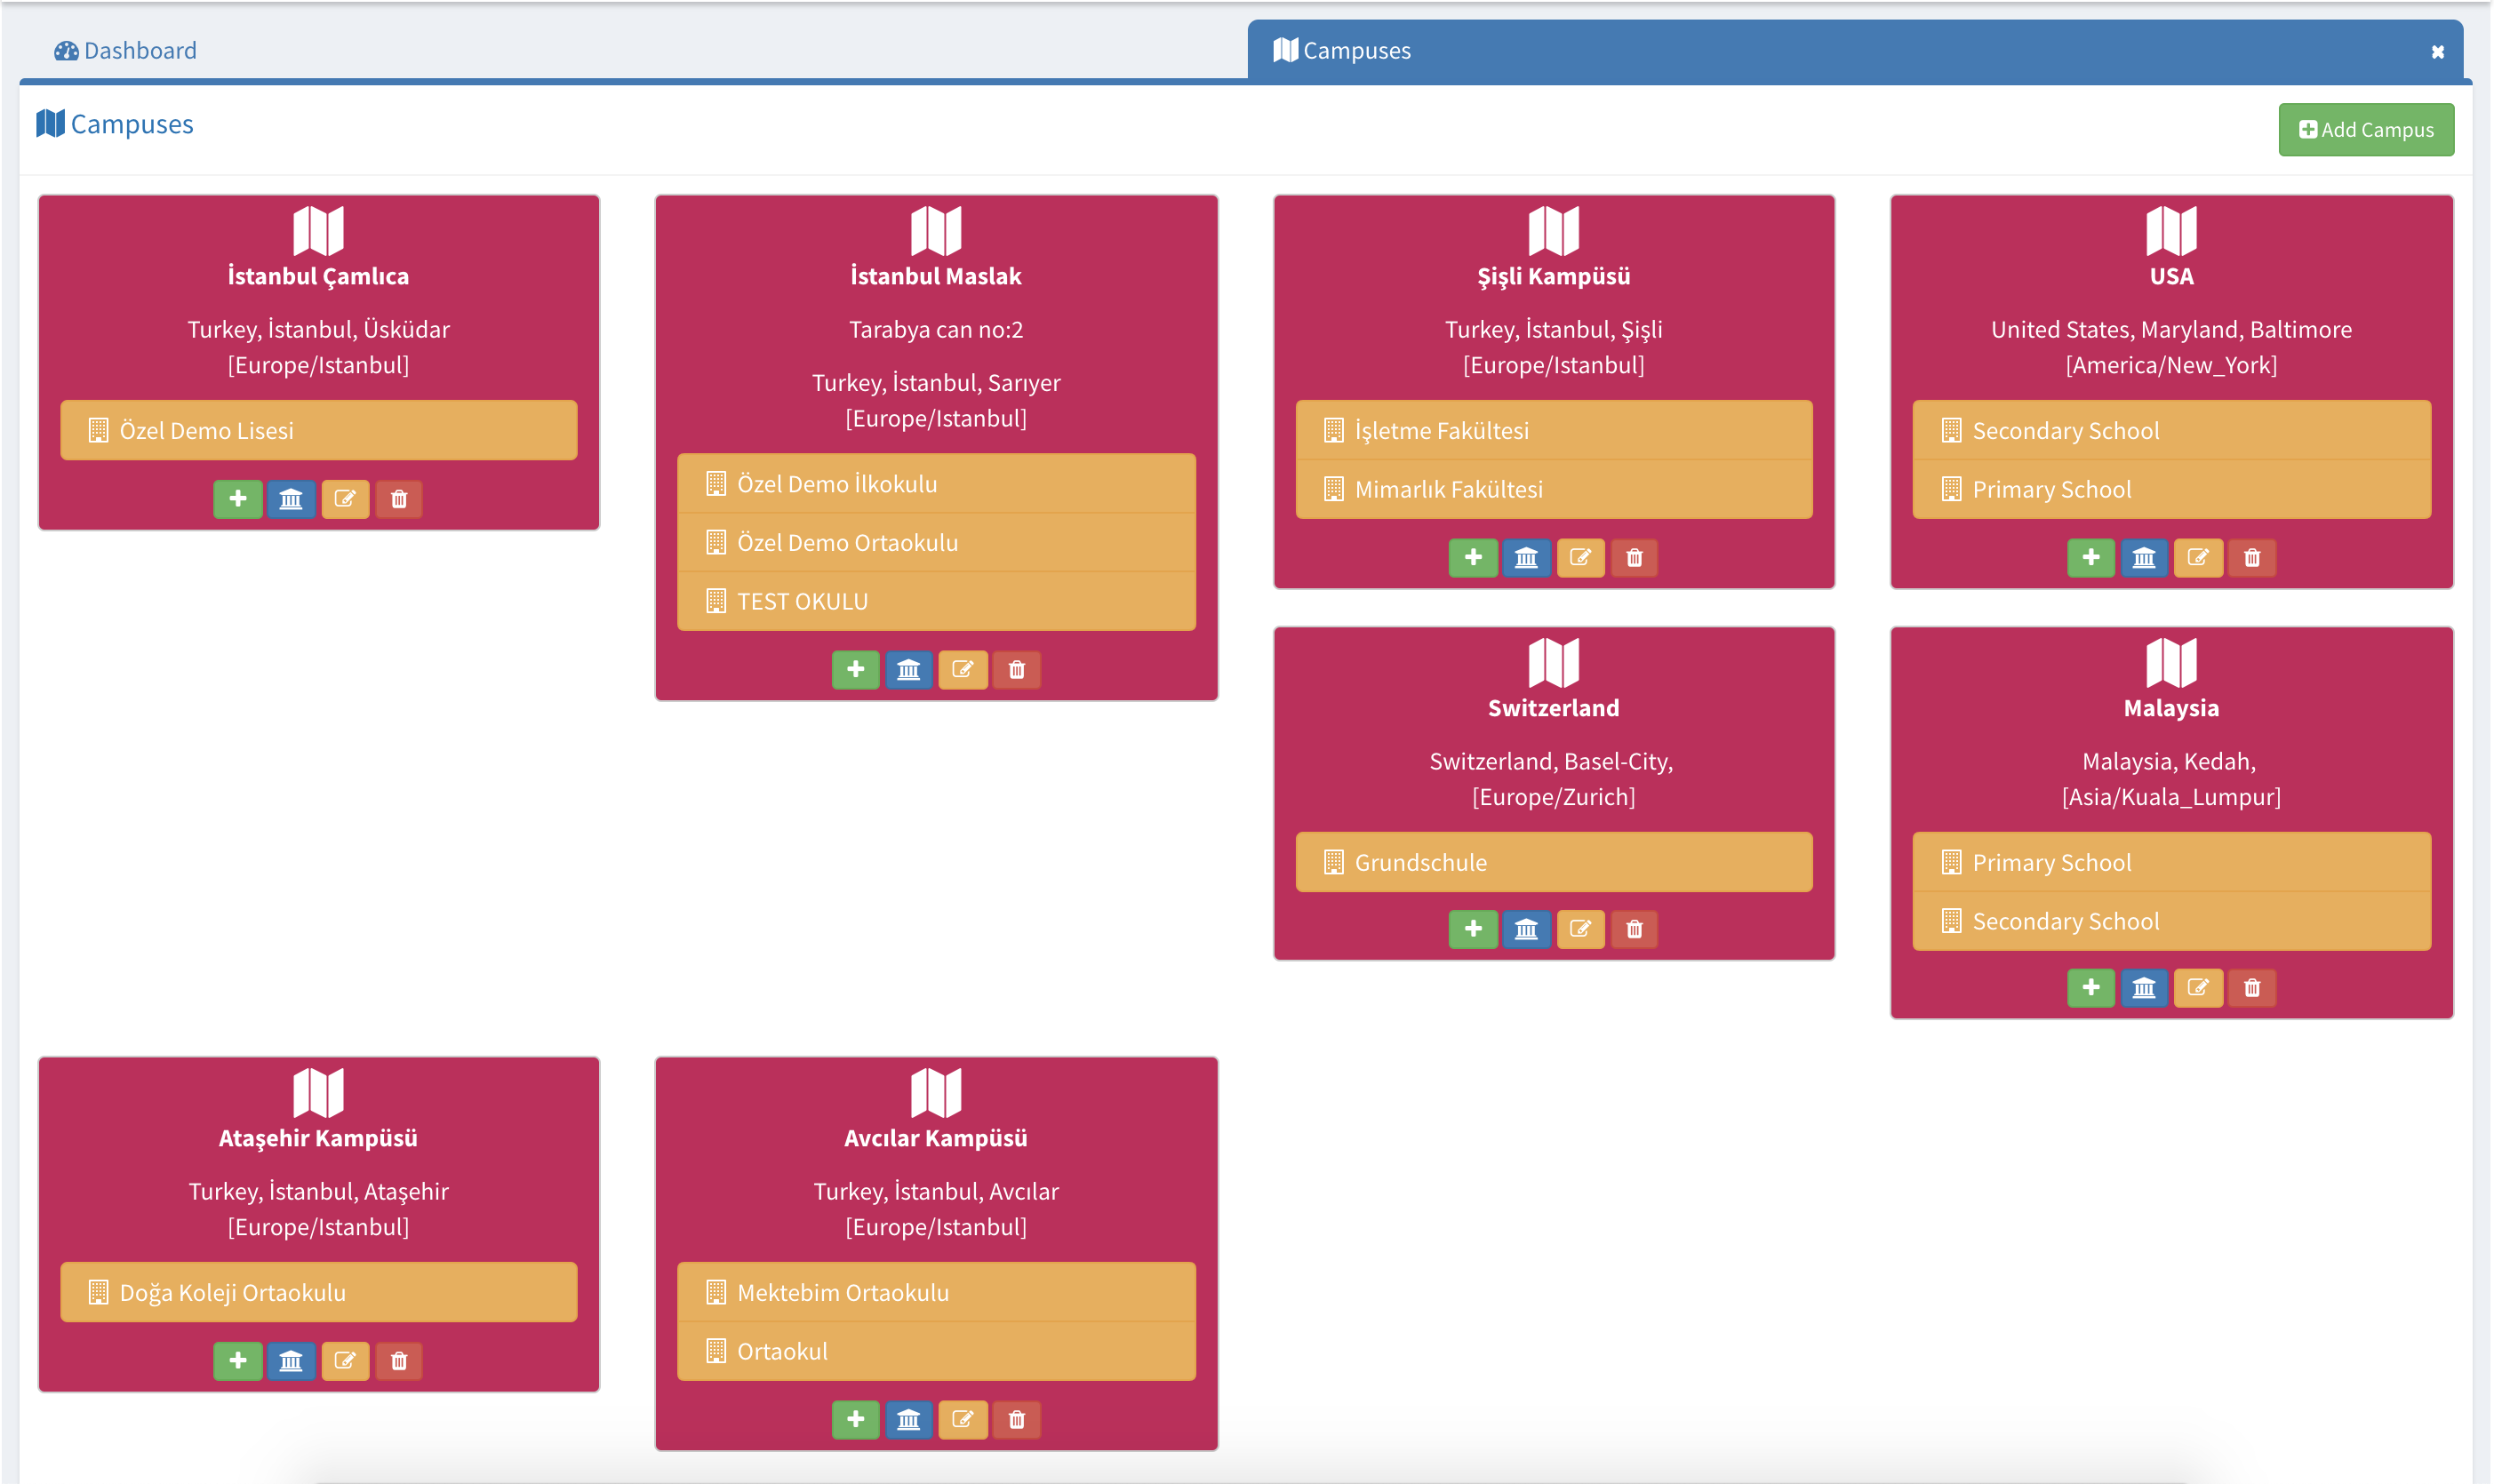Click trash delete icon on USA card

[x=2251, y=557]
